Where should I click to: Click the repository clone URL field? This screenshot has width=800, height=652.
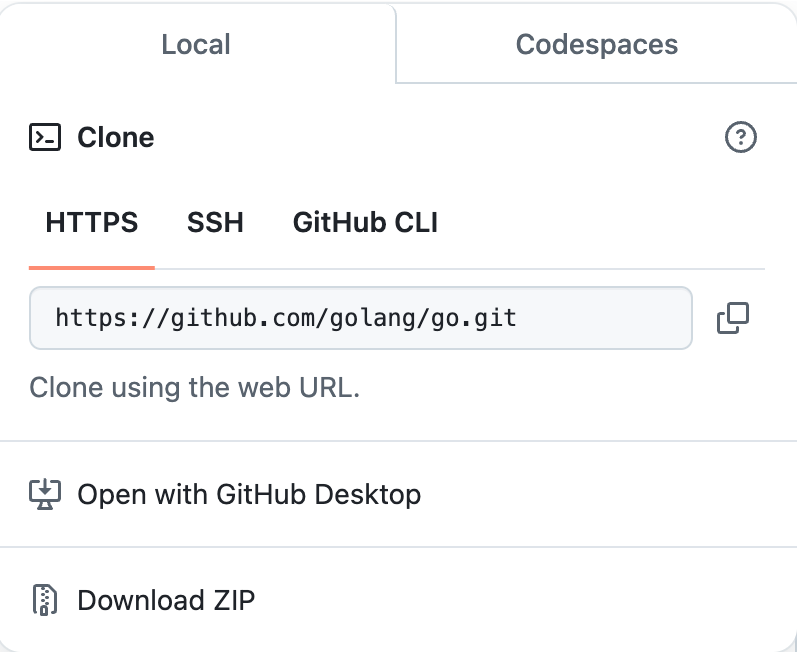pos(361,318)
